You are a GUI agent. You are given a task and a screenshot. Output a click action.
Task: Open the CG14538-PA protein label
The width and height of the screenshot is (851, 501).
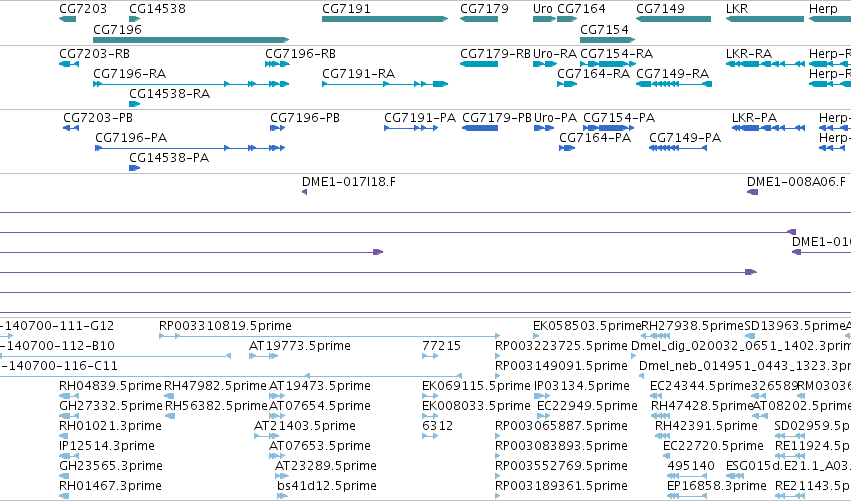[169, 158]
